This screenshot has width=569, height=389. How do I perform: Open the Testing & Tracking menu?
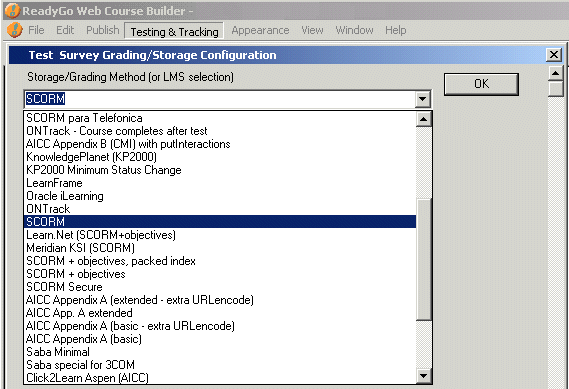point(174,31)
